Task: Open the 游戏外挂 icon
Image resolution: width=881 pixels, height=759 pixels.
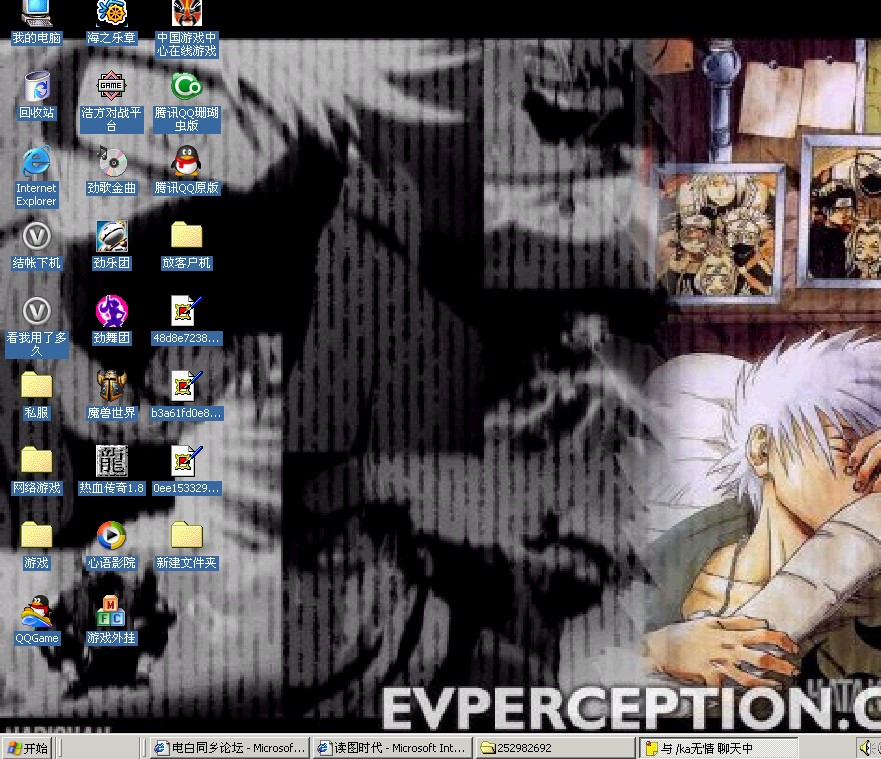Action: click(111, 611)
